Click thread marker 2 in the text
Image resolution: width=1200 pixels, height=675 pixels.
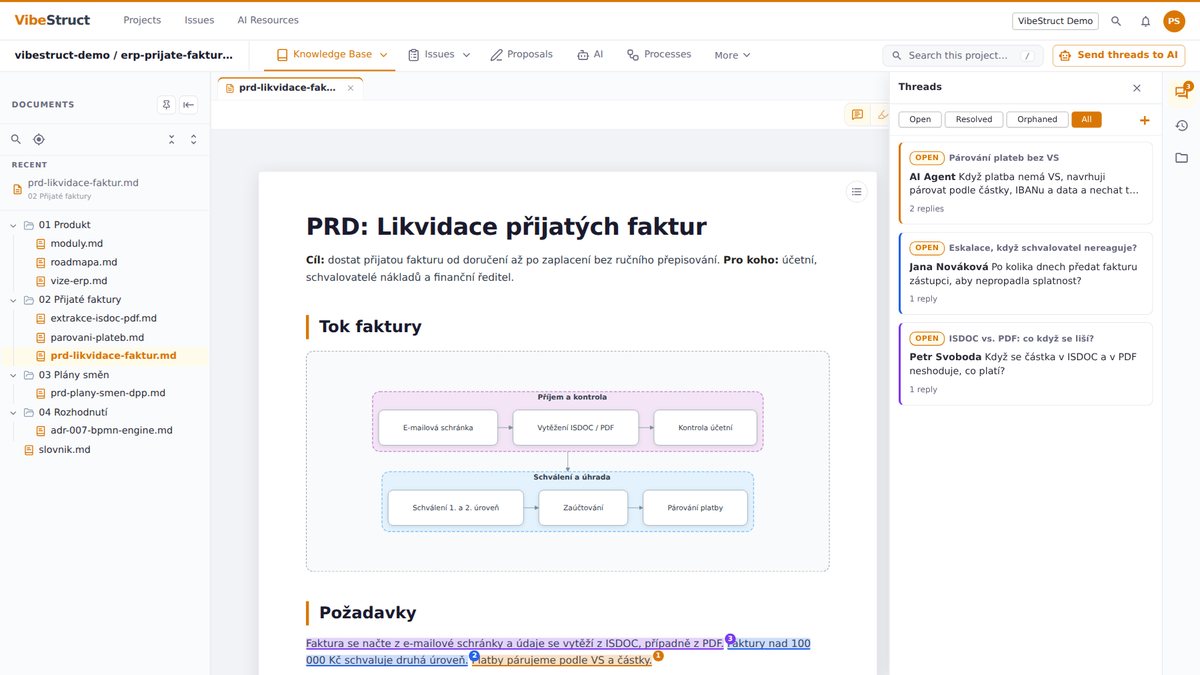click(474, 655)
